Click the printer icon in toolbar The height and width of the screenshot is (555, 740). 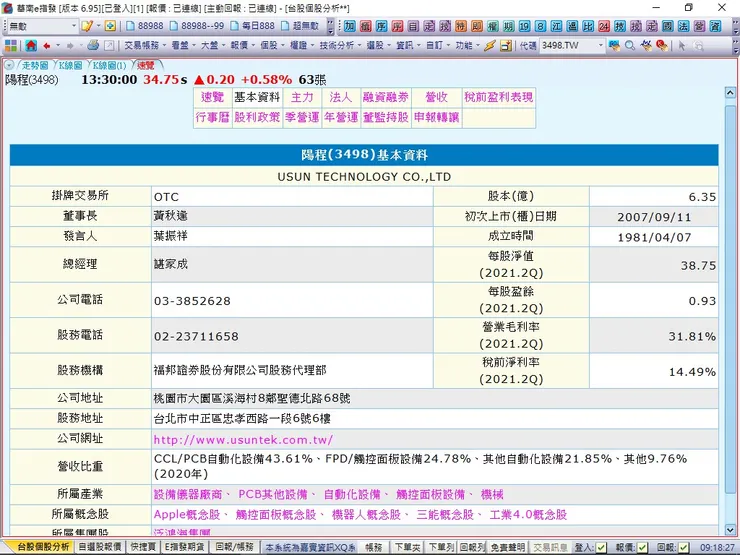point(93,45)
